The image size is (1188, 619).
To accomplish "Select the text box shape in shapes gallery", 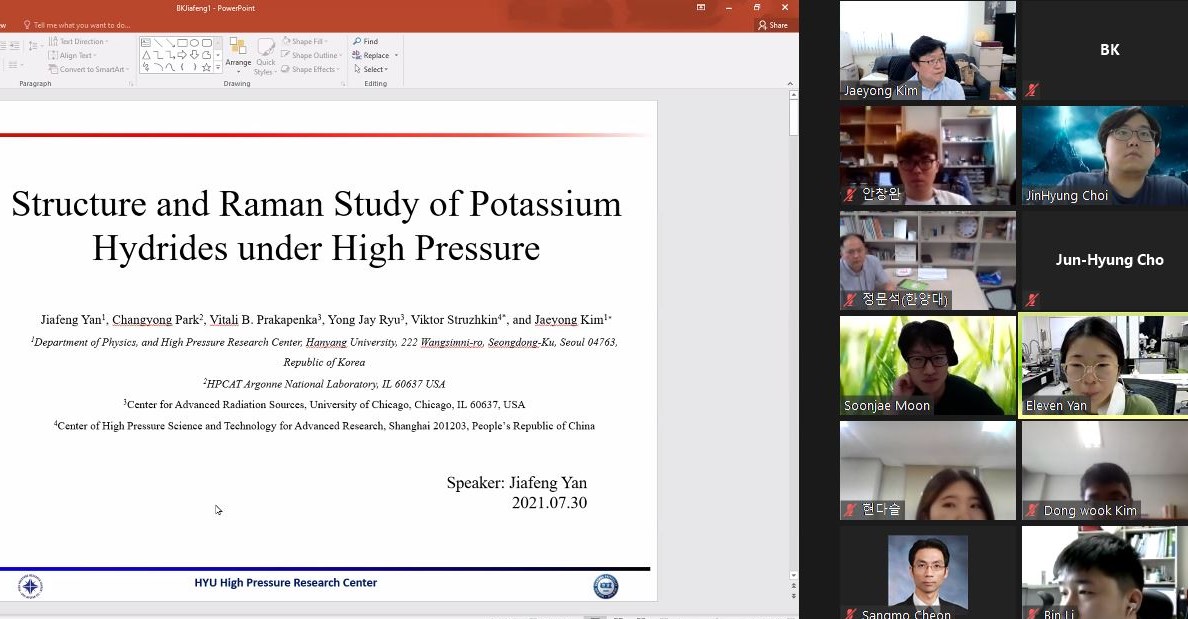I will 146,43.
